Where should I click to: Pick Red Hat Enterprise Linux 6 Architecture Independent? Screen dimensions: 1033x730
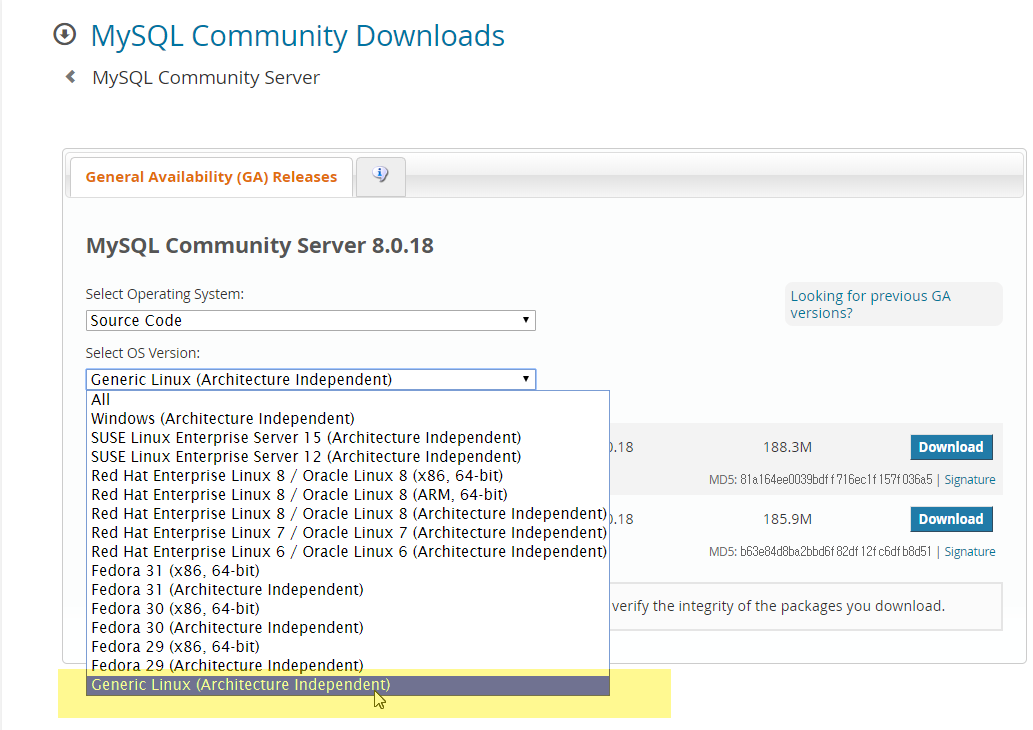coord(348,552)
